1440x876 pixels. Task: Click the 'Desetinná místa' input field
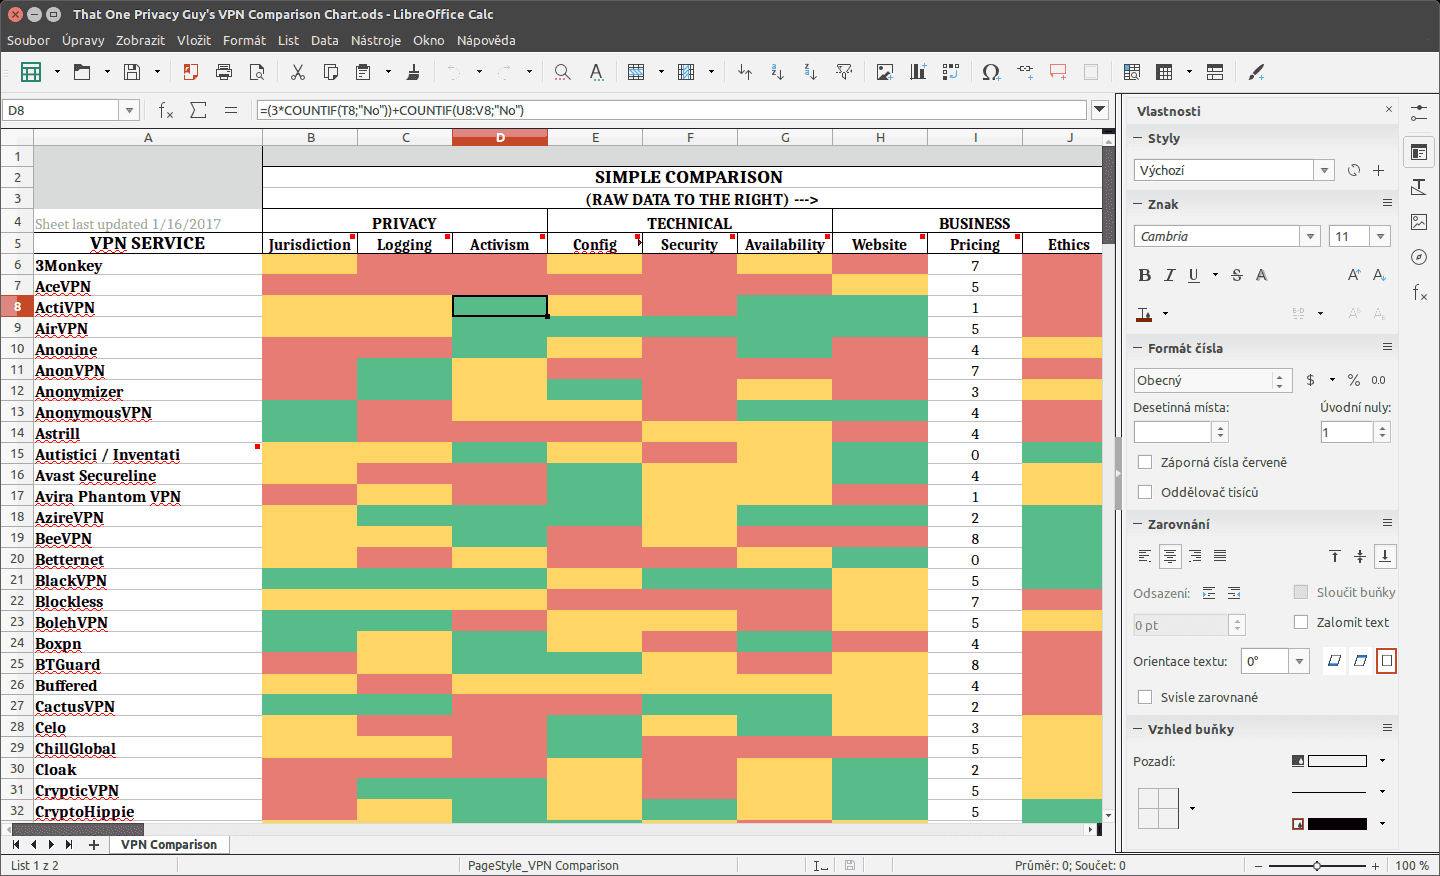(1173, 432)
